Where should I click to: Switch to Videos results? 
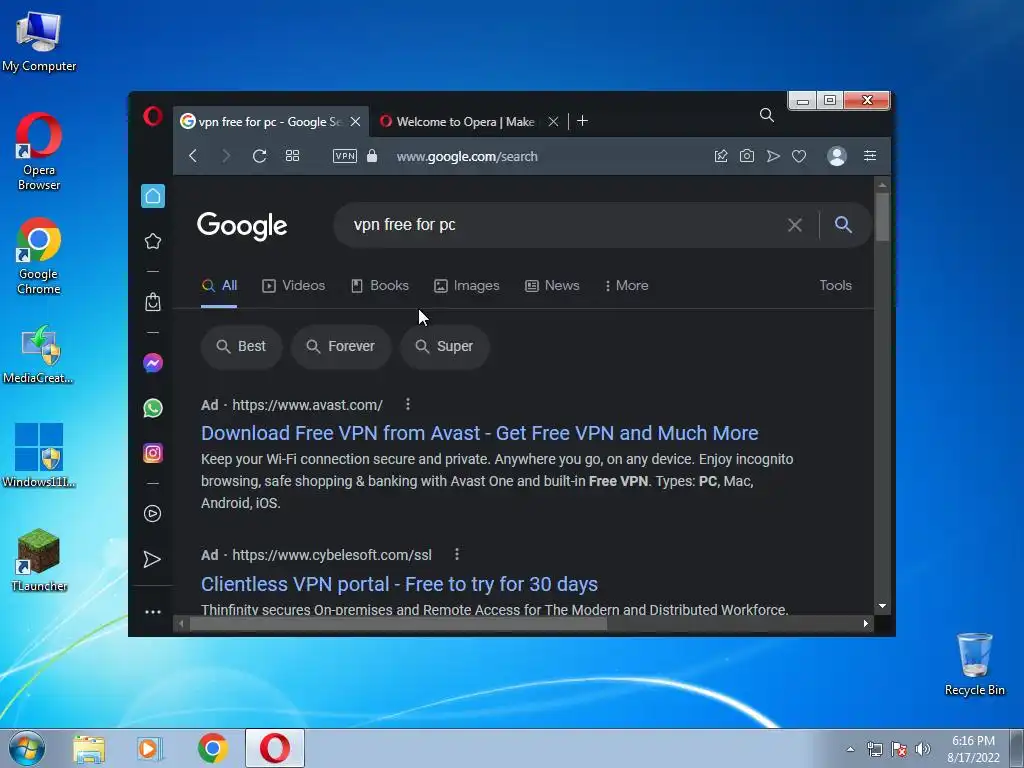pyautogui.click(x=293, y=285)
